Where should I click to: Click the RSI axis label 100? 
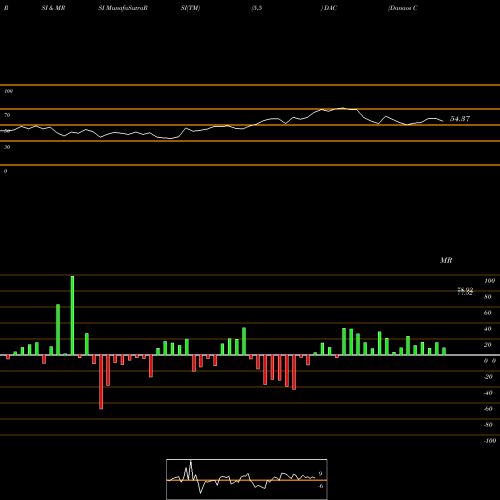[x=8, y=91]
